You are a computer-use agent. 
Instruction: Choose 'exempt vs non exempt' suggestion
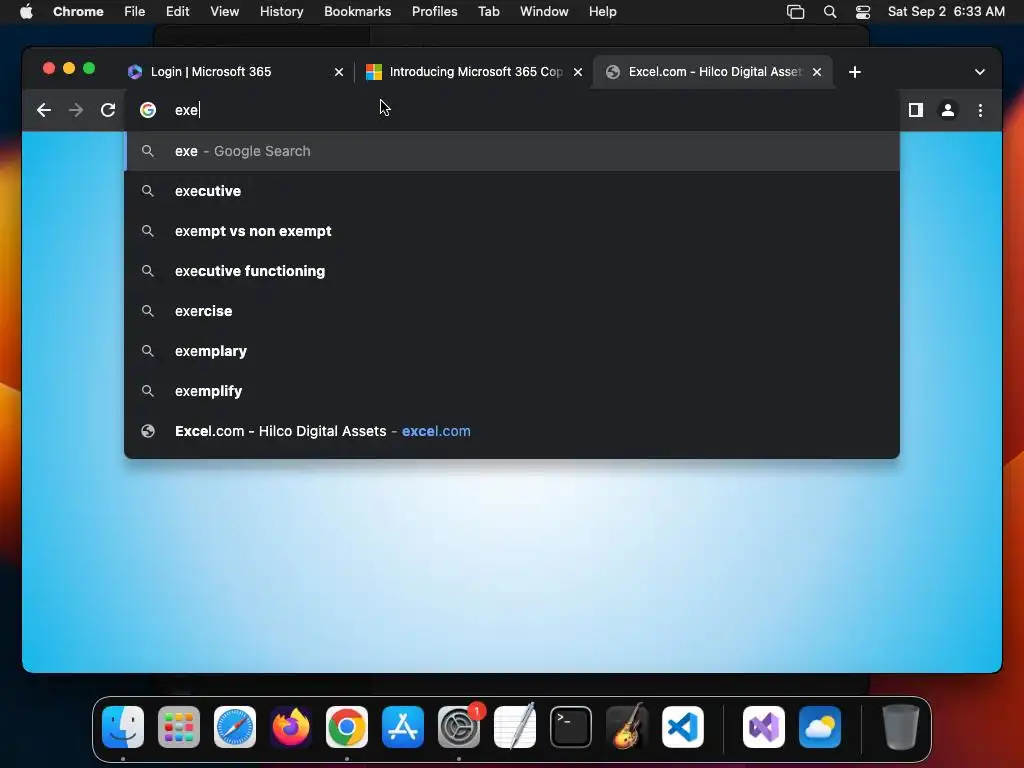512,231
